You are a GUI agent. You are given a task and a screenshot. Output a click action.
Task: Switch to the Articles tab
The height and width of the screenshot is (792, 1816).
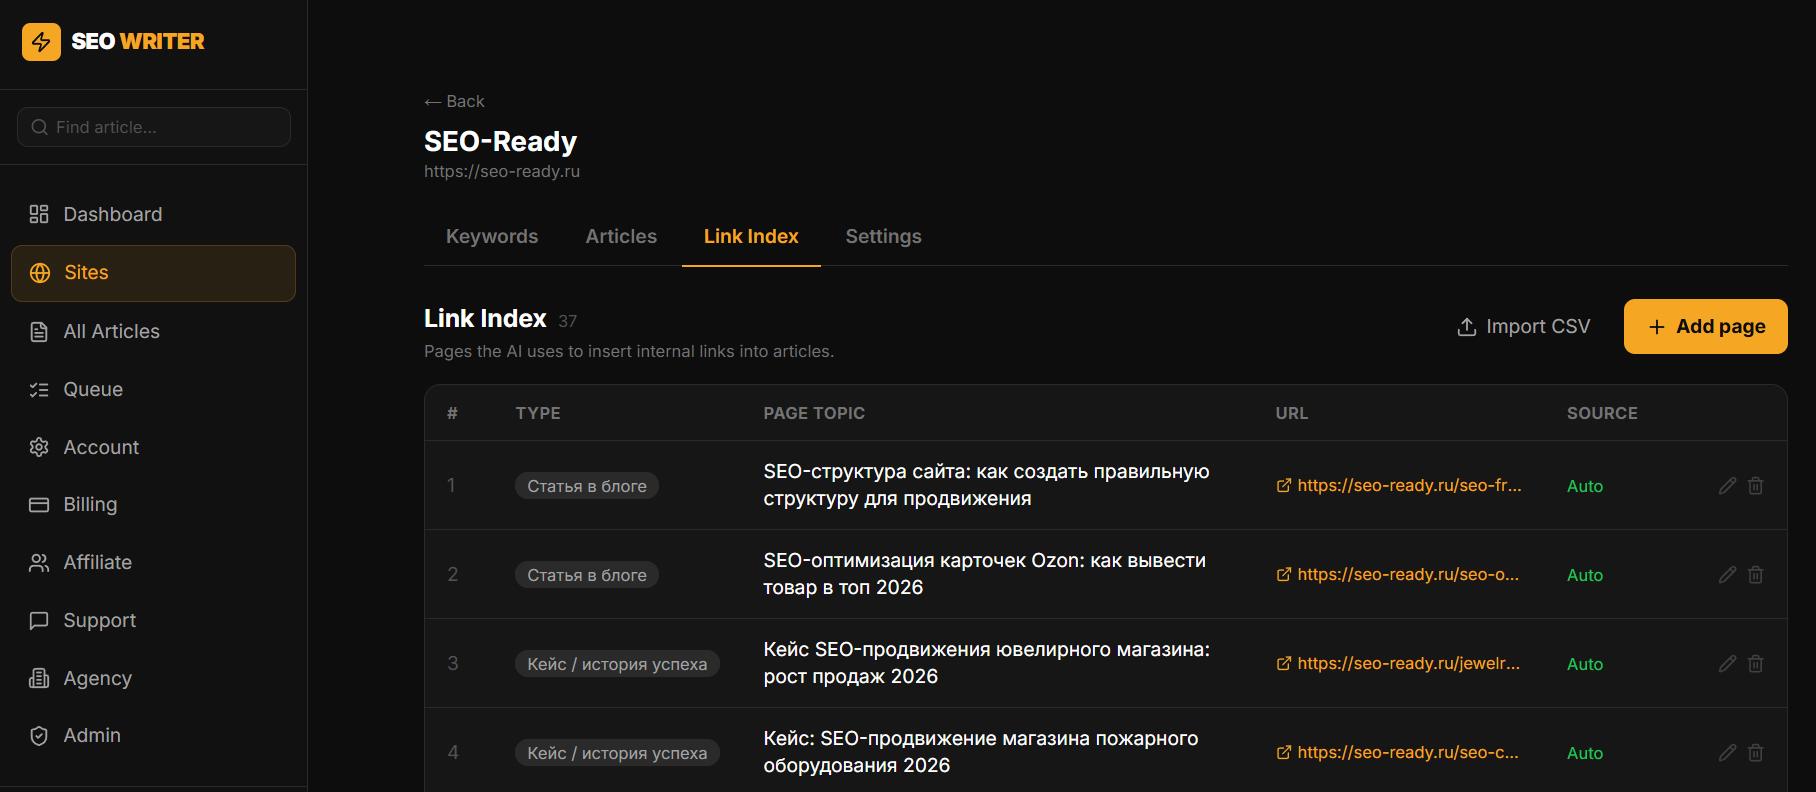pyautogui.click(x=621, y=237)
